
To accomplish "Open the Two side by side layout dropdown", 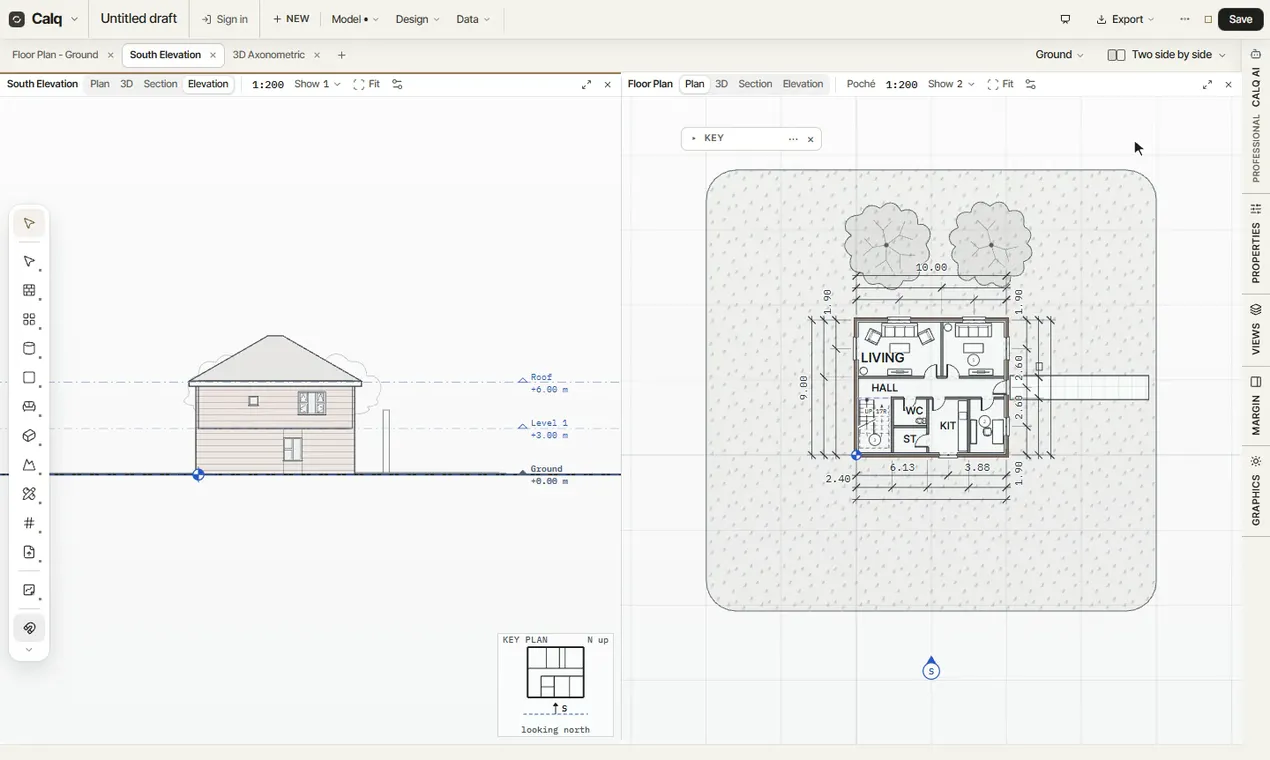I will point(1167,55).
